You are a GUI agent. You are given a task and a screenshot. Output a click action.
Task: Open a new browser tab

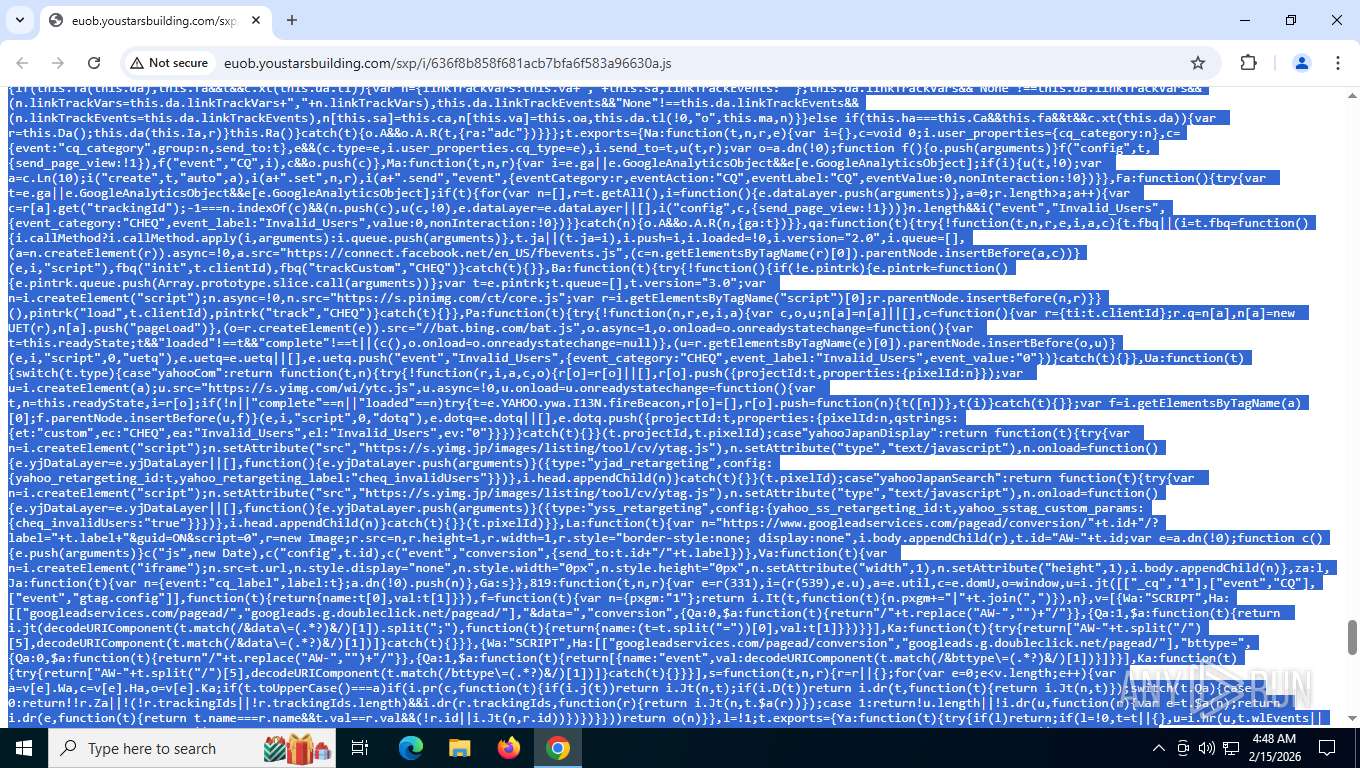point(292,20)
